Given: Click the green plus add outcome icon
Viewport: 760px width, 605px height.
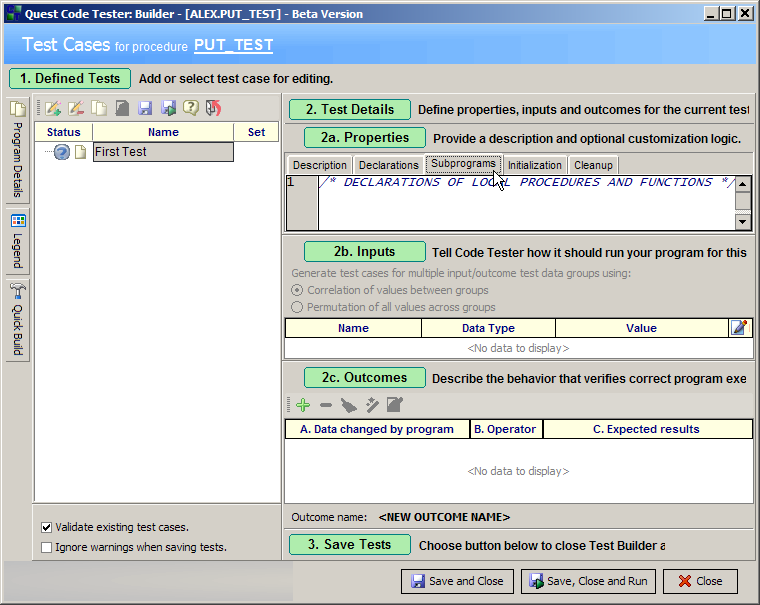Looking at the screenshot, I should [303, 405].
